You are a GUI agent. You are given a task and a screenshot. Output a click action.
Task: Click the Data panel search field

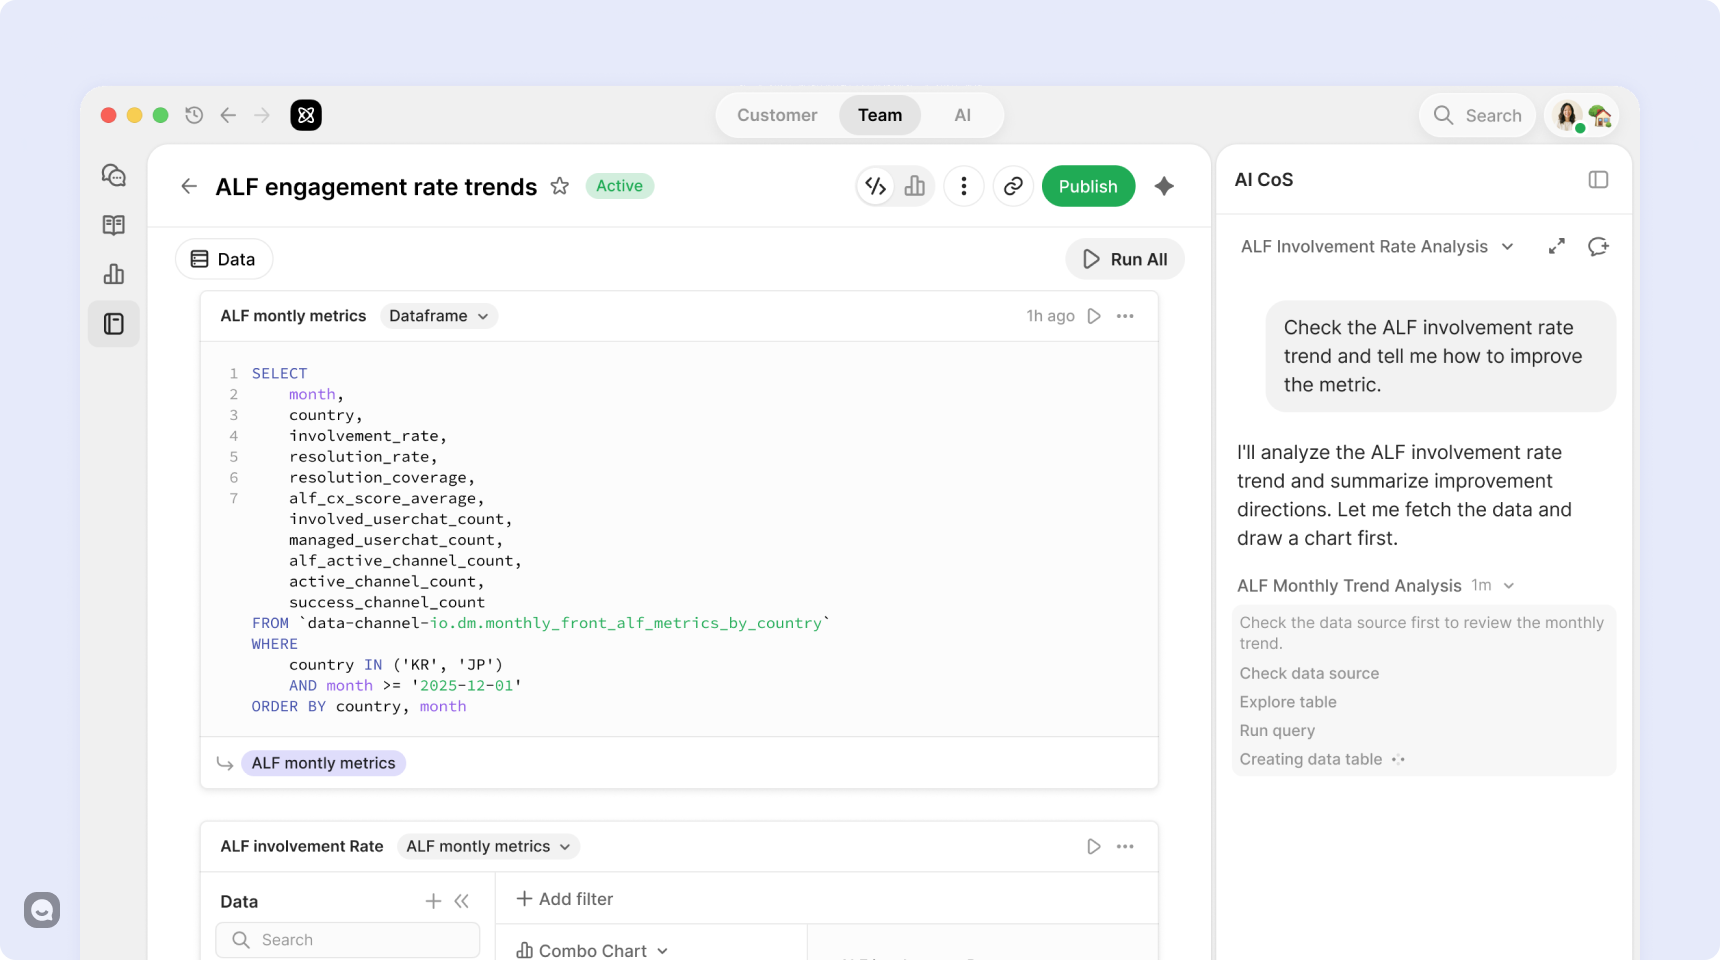pyautogui.click(x=348, y=940)
